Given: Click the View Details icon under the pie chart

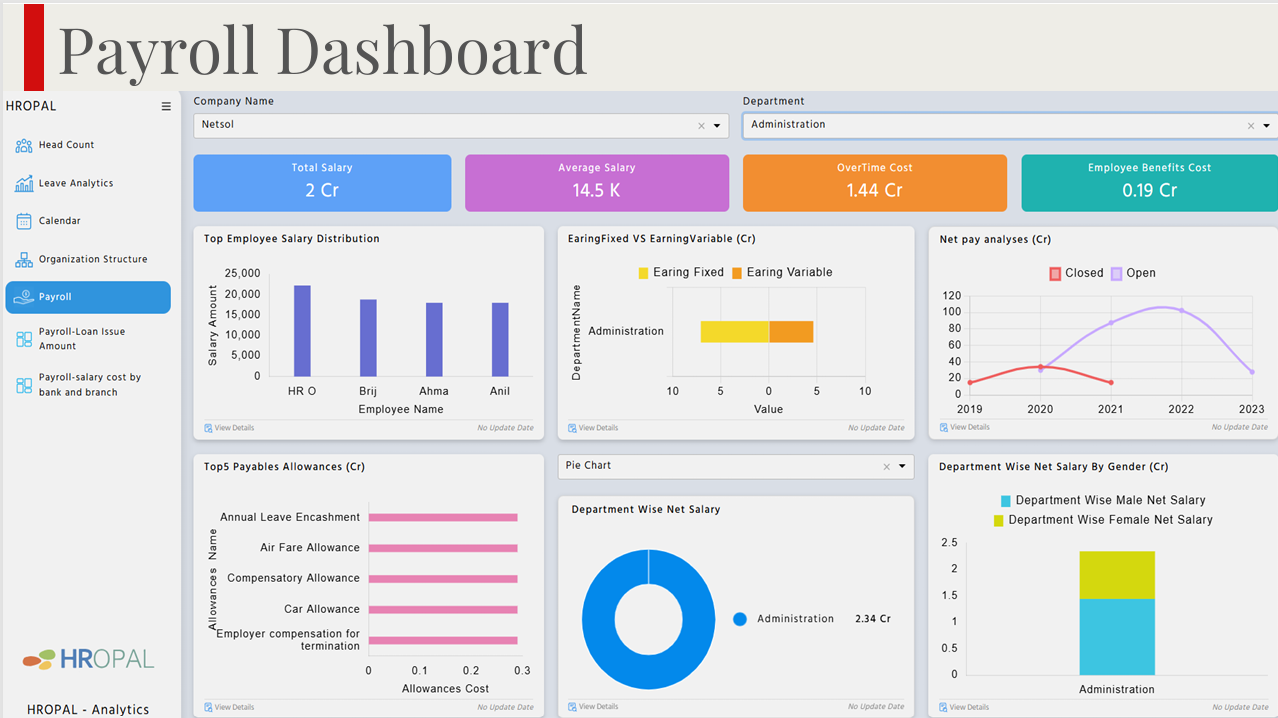Looking at the screenshot, I should coord(571,706).
